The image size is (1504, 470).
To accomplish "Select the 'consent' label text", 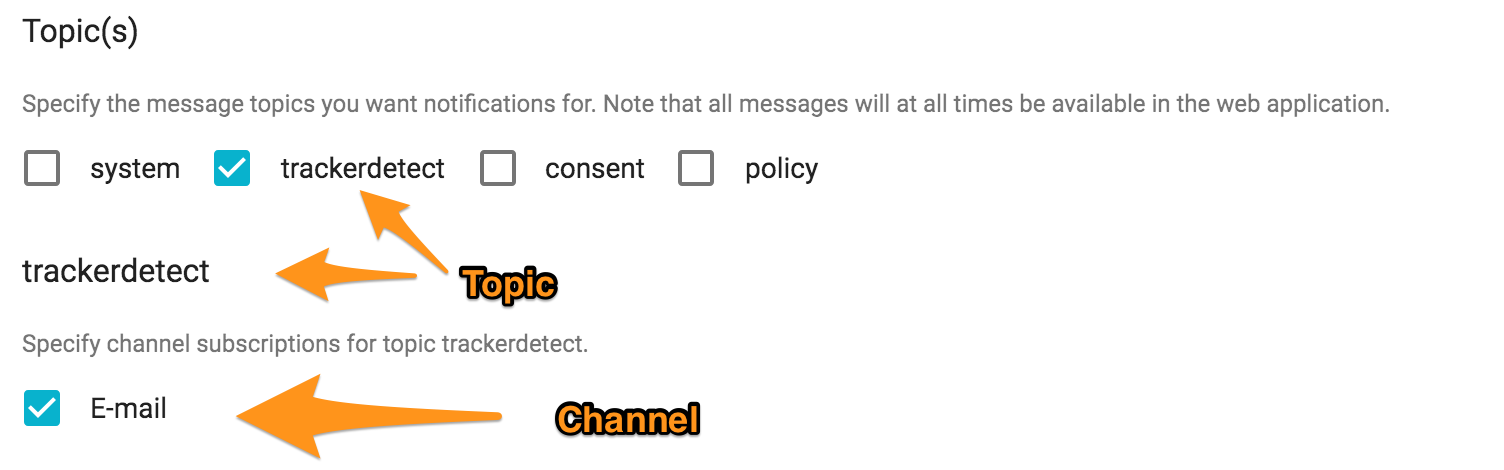I will click(x=595, y=169).
